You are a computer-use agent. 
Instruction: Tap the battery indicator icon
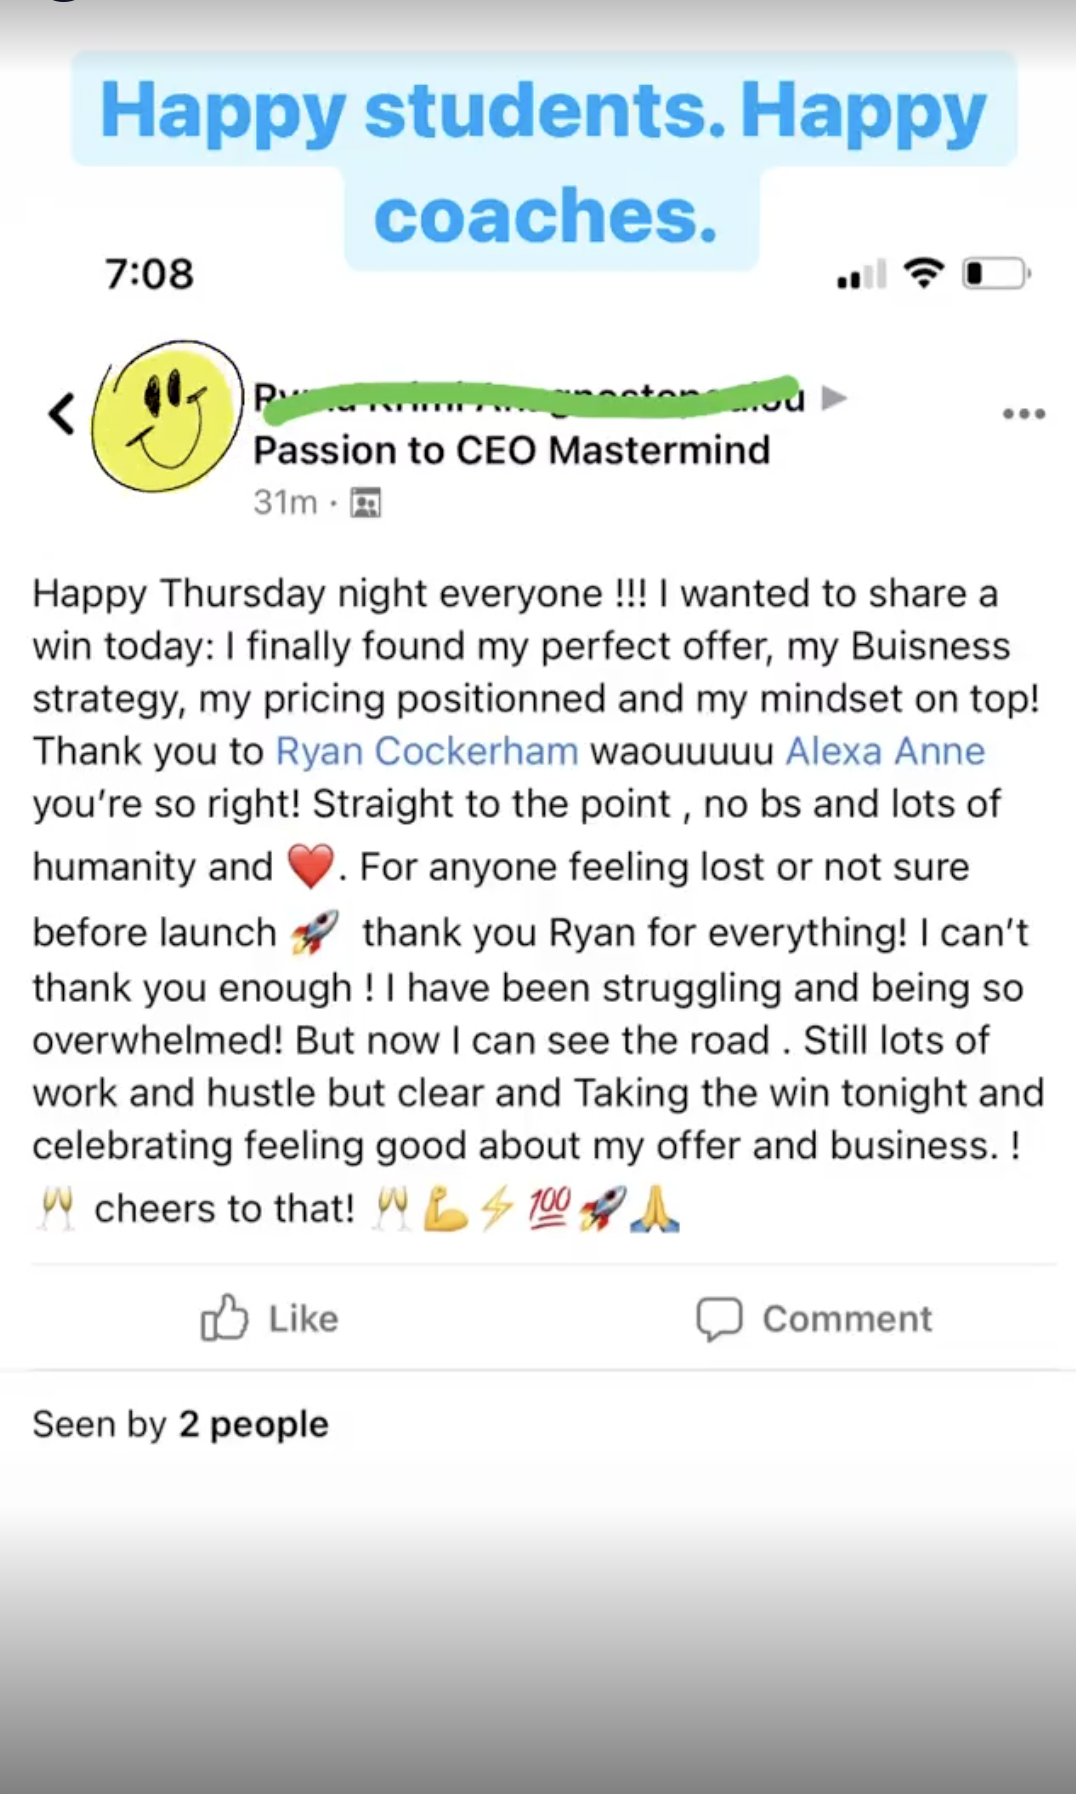coord(995,273)
